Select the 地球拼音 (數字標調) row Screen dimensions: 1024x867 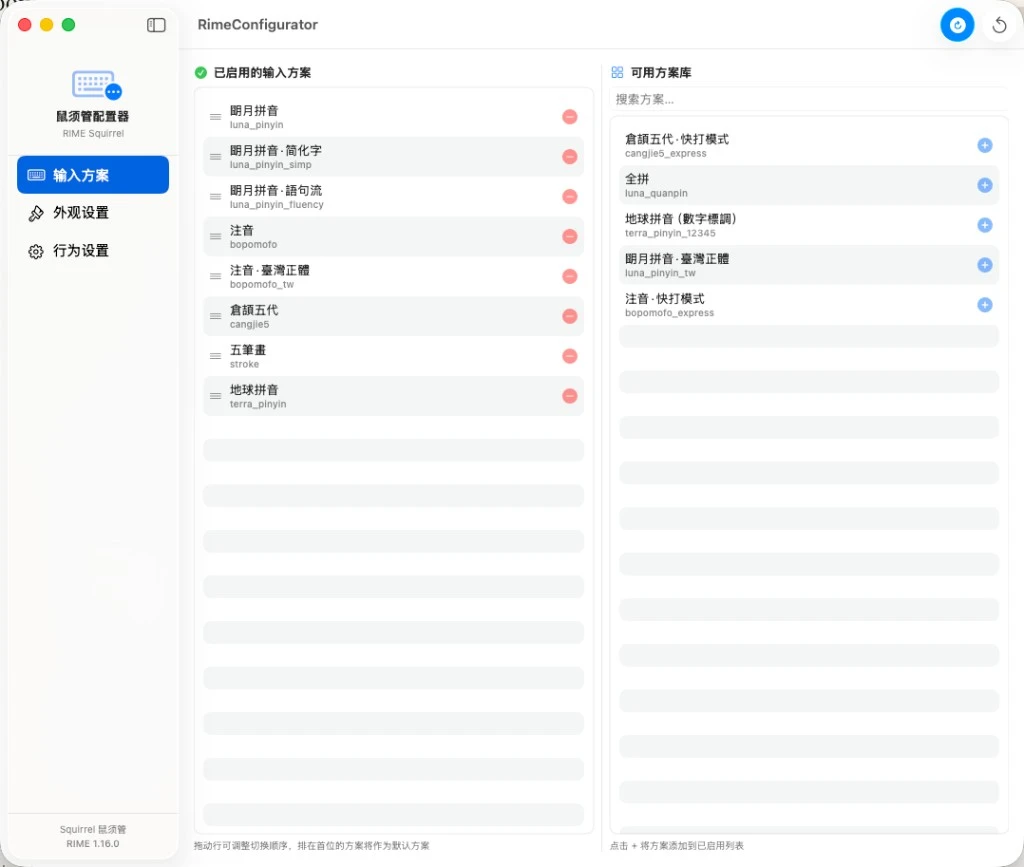(x=808, y=225)
